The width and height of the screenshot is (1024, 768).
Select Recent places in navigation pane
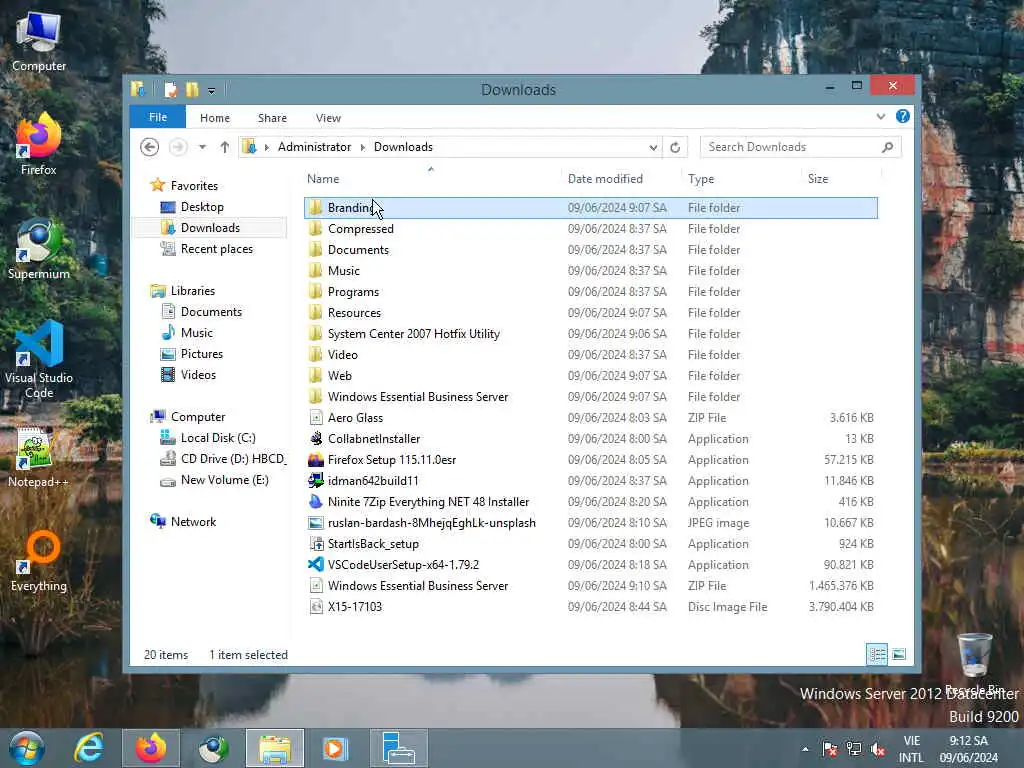[x=216, y=249]
